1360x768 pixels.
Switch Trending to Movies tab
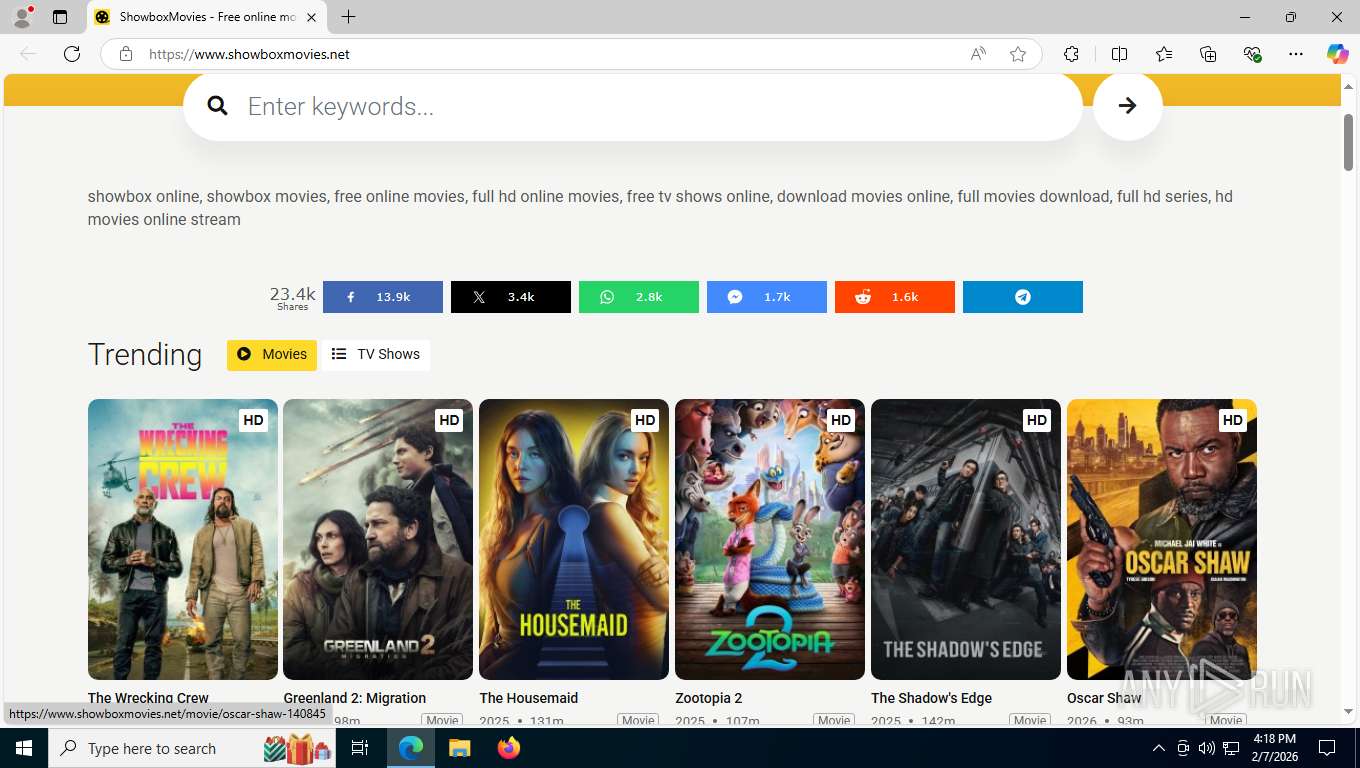[x=272, y=354]
